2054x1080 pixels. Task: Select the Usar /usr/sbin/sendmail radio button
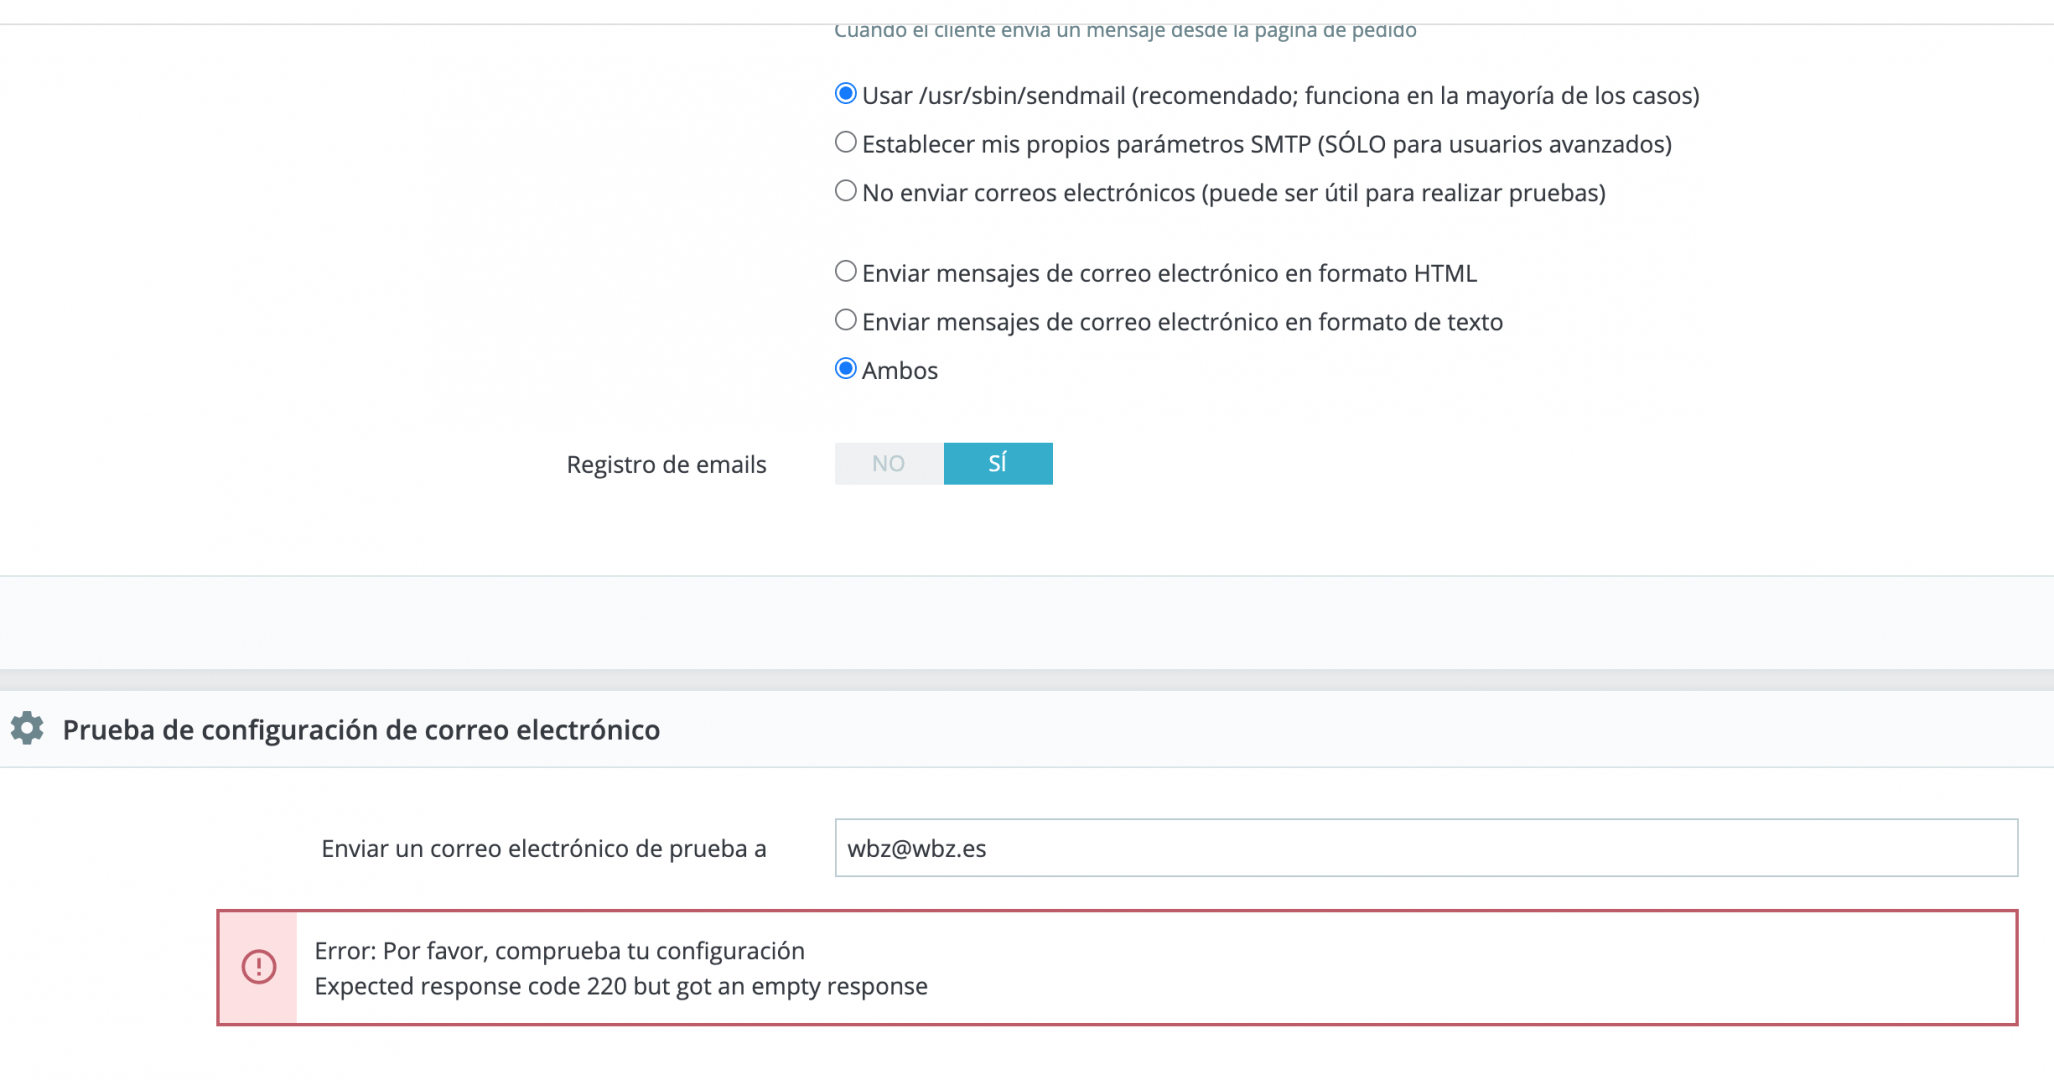pos(846,94)
